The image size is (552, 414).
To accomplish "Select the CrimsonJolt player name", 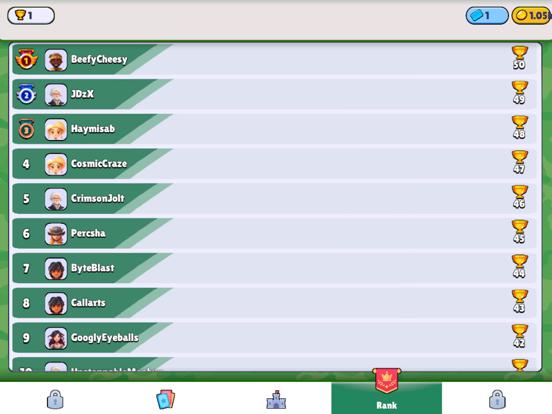I will [x=98, y=199].
